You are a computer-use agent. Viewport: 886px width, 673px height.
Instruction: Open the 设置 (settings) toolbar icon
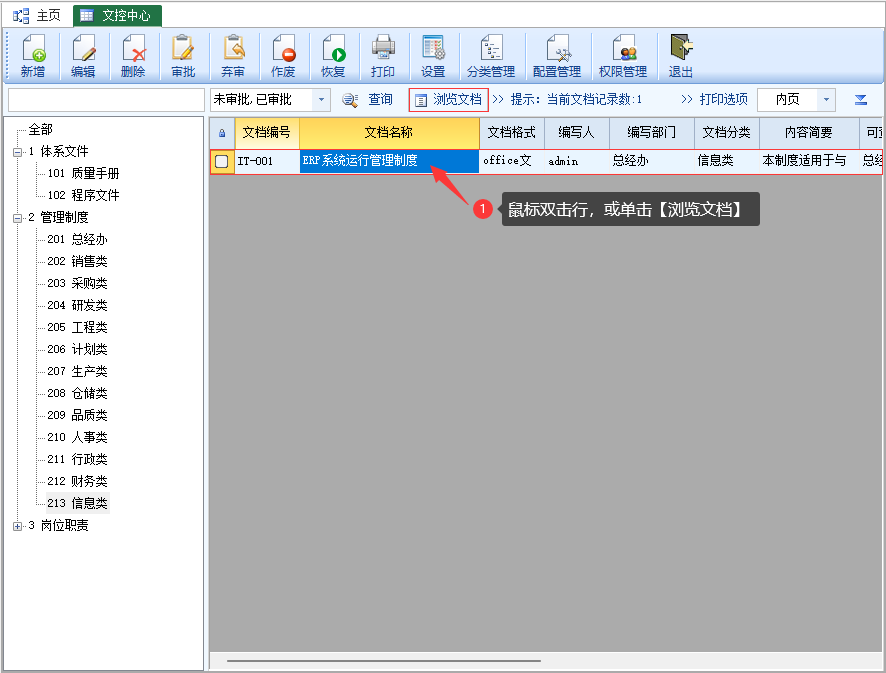pyautogui.click(x=433, y=55)
